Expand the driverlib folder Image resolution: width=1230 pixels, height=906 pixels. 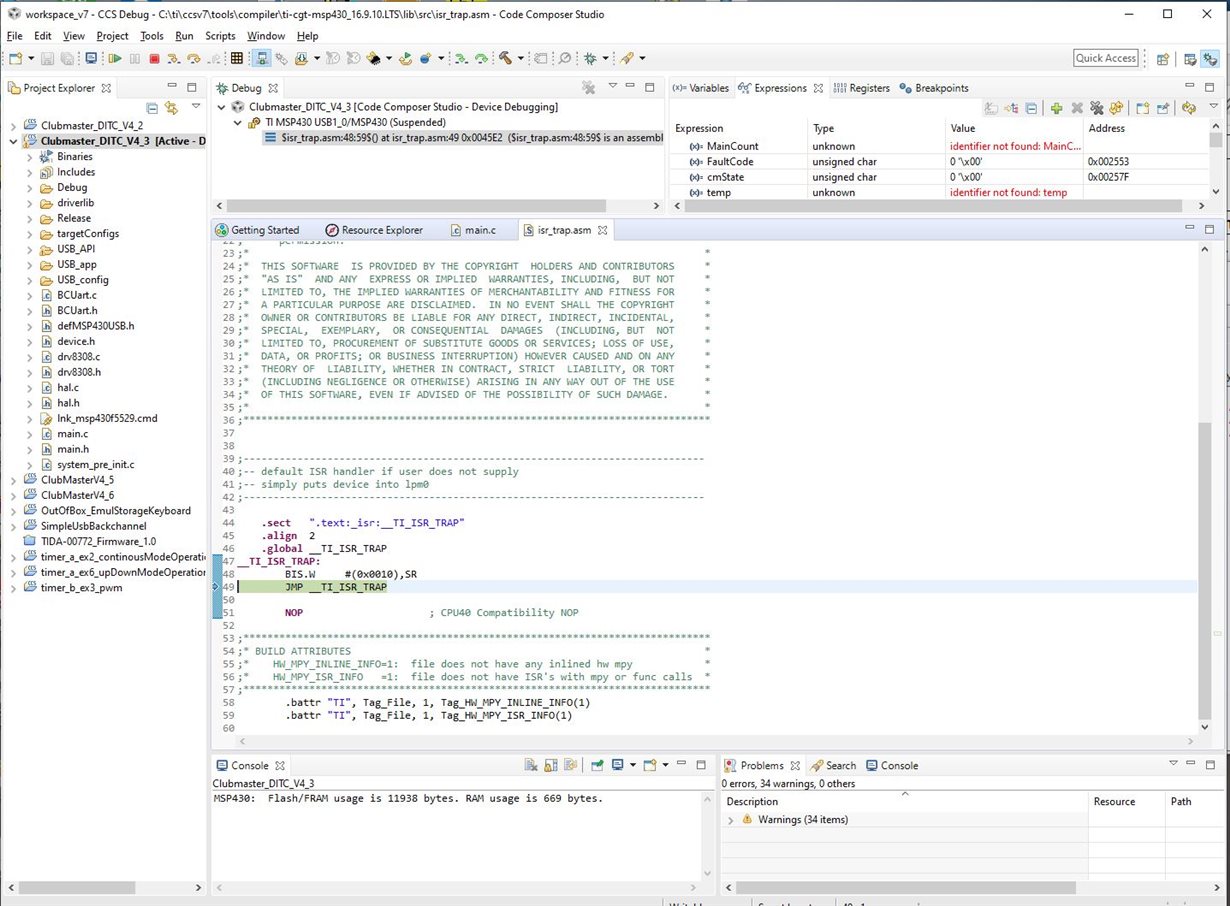point(30,203)
